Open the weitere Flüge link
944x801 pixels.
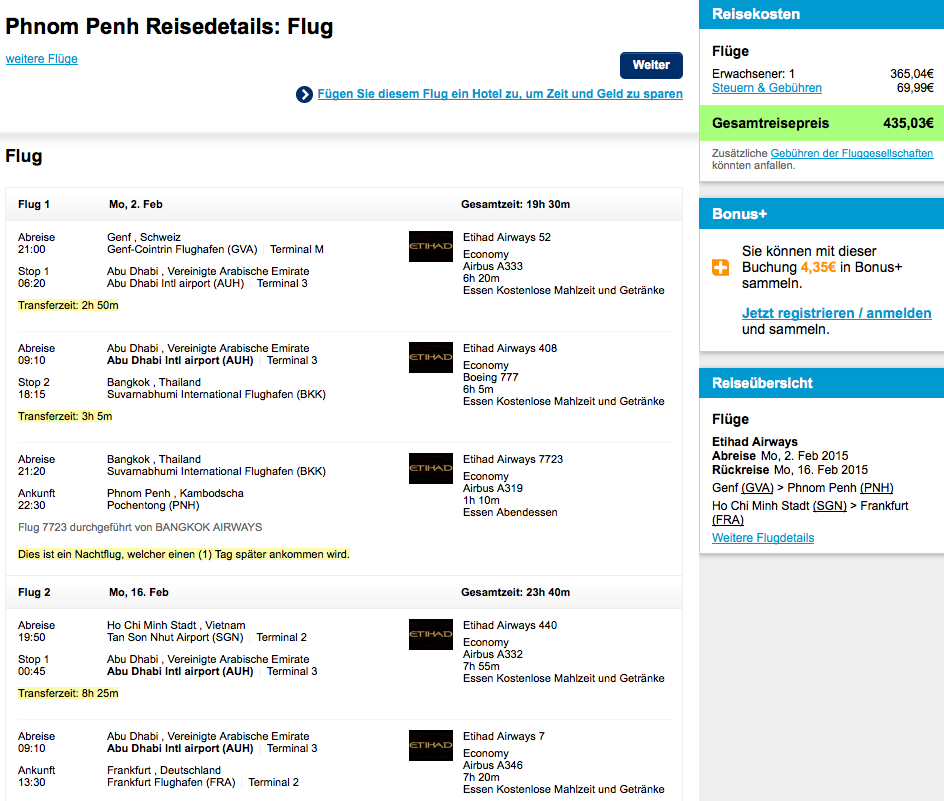42,59
